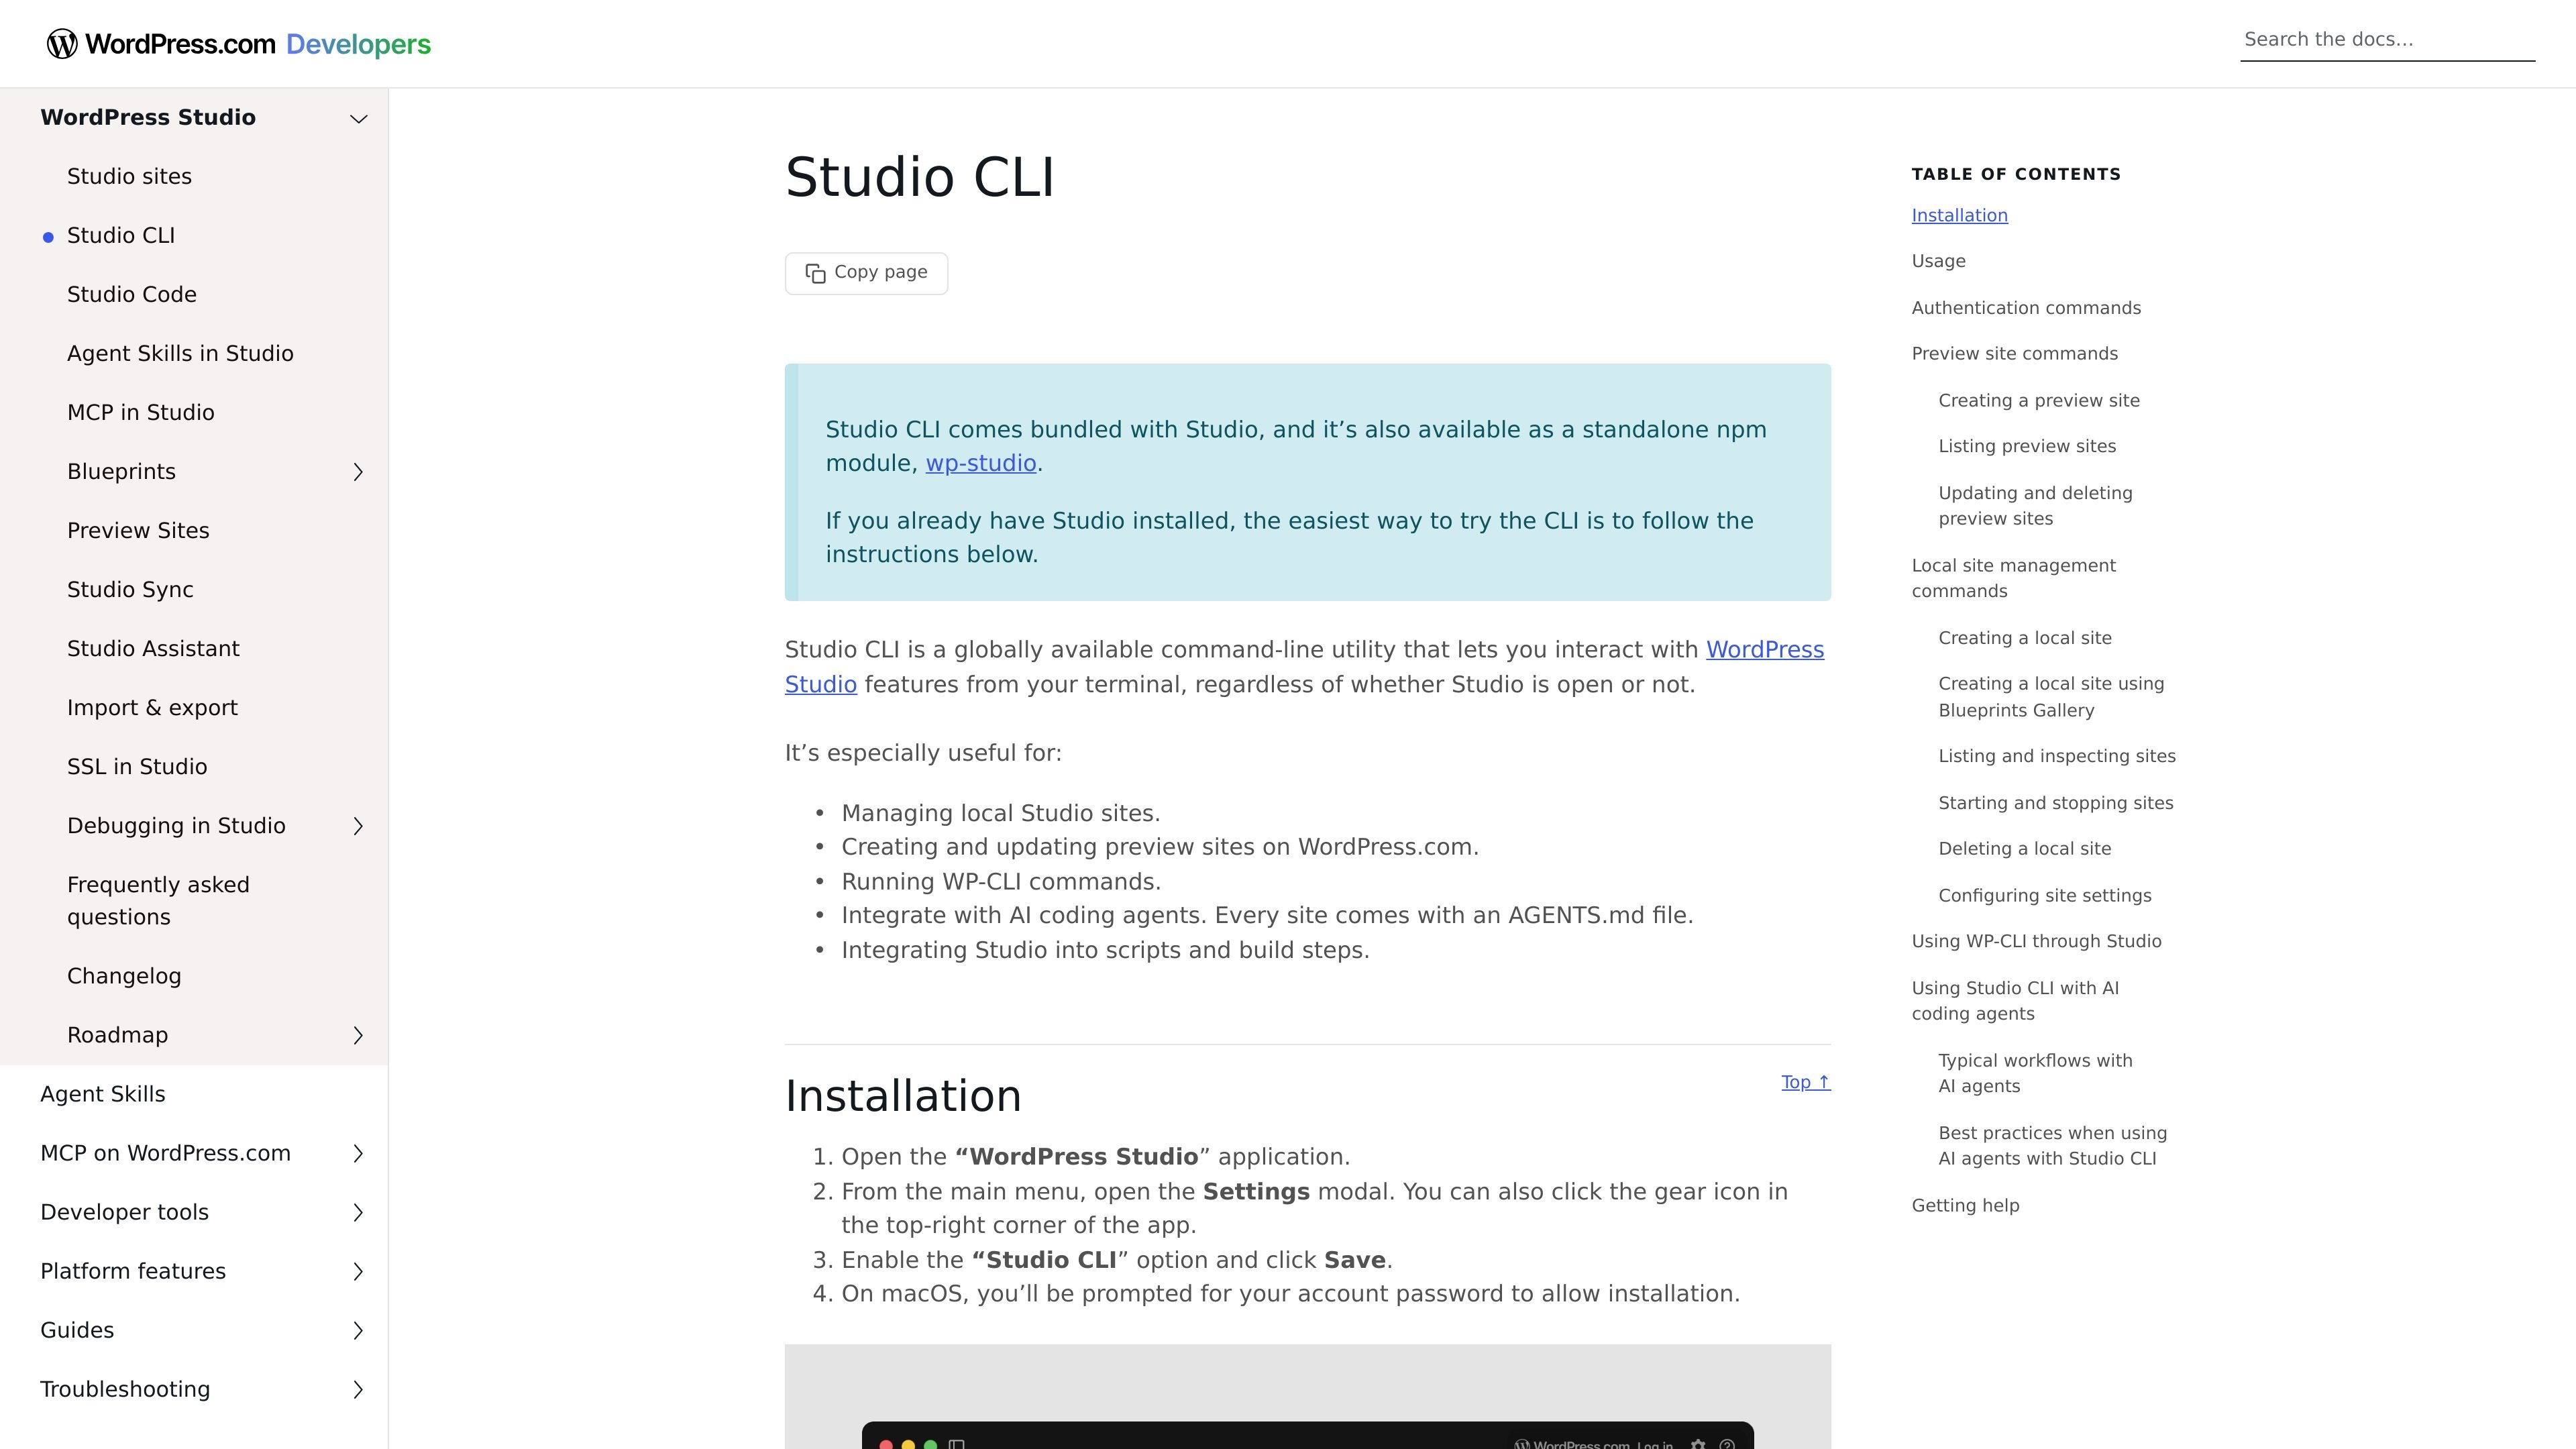Collapse the WordPress Studio section chevron
This screenshot has width=2576, height=1449.
358,119
